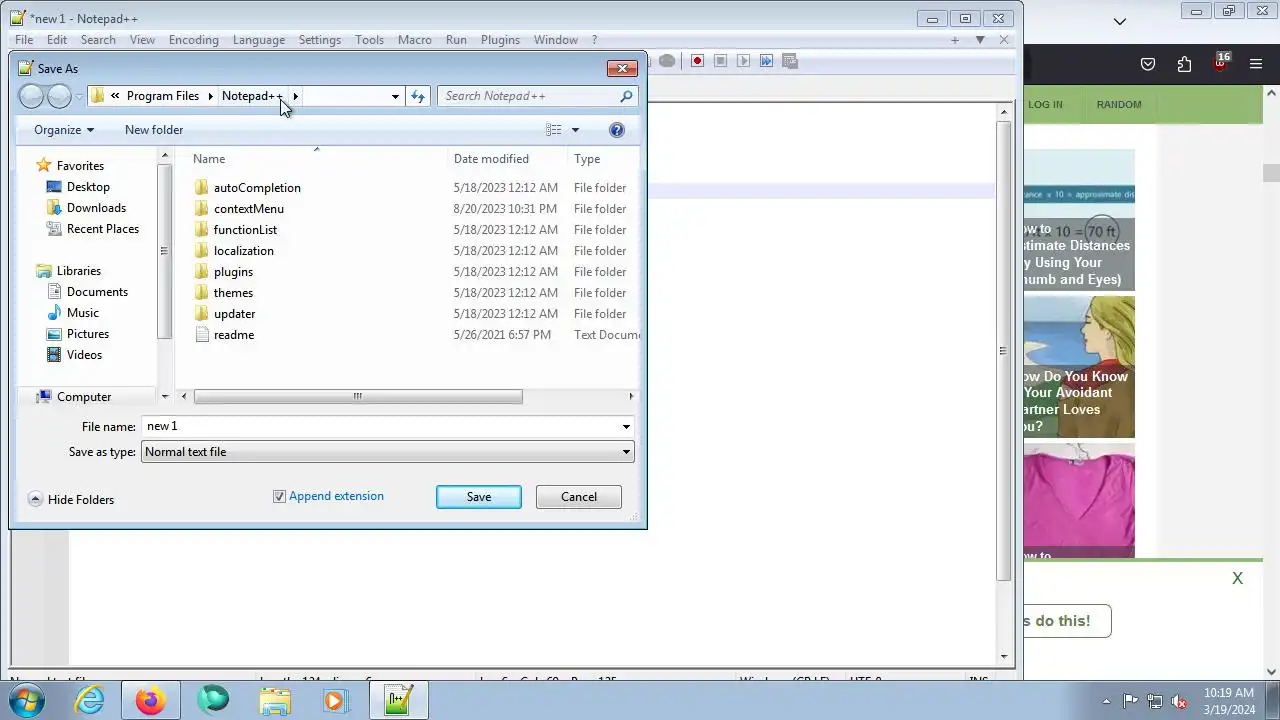Open the Save As help icon
The height and width of the screenshot is (720, 1280).
pyautogui.click(x=617, y=130)
